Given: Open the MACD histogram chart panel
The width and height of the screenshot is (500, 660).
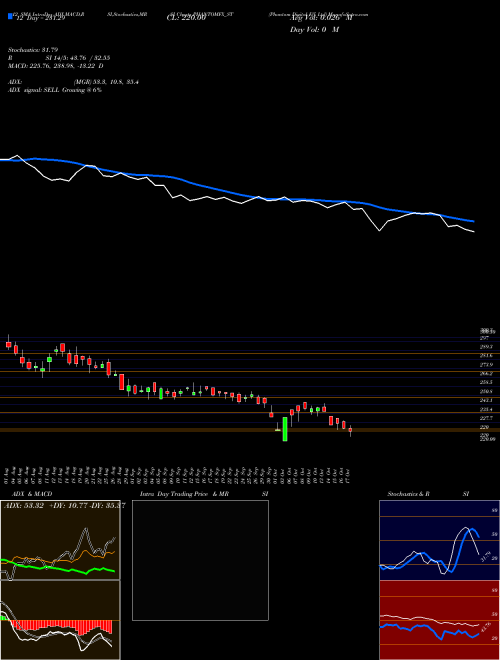Looking at the screenshot, I should tap(60, 620).
